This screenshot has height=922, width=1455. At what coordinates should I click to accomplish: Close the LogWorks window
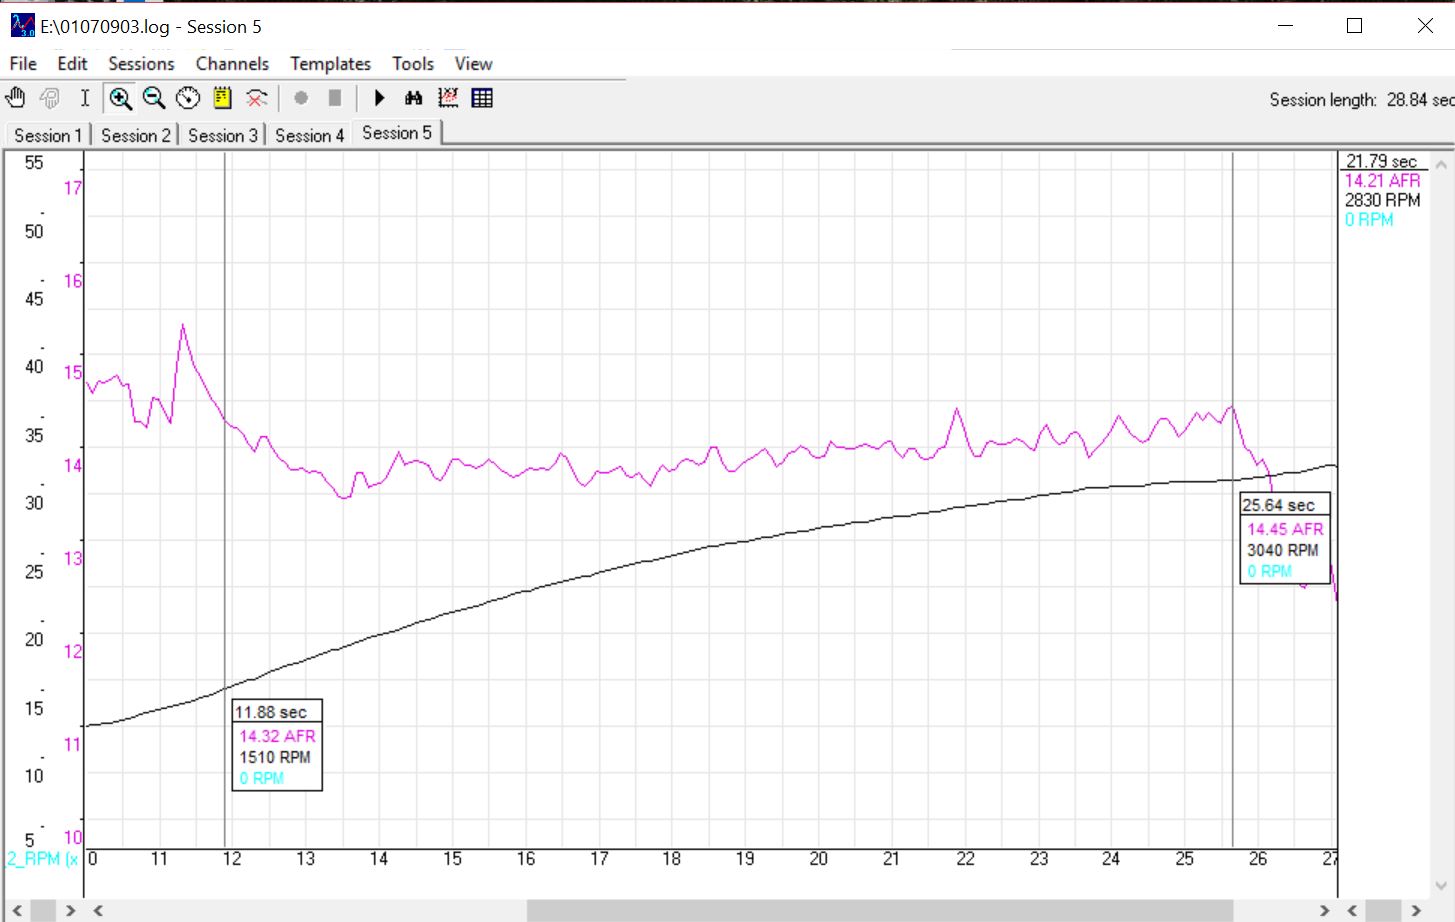click(1425, 26)
